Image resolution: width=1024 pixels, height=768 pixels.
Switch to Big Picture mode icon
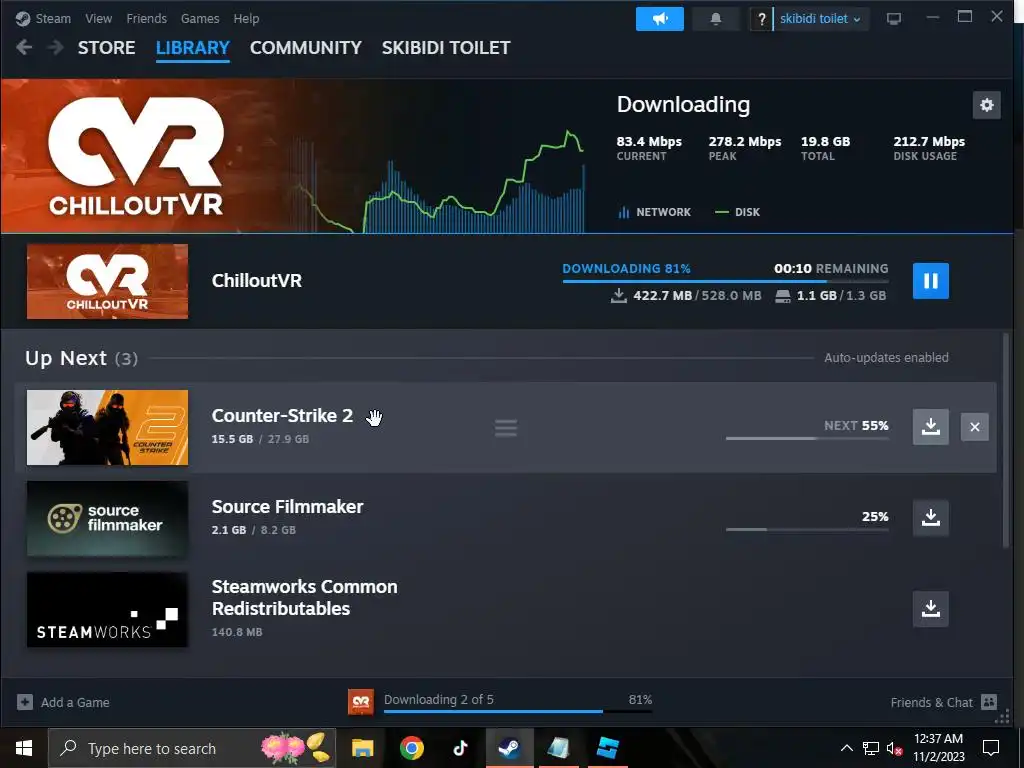point(894,19)
